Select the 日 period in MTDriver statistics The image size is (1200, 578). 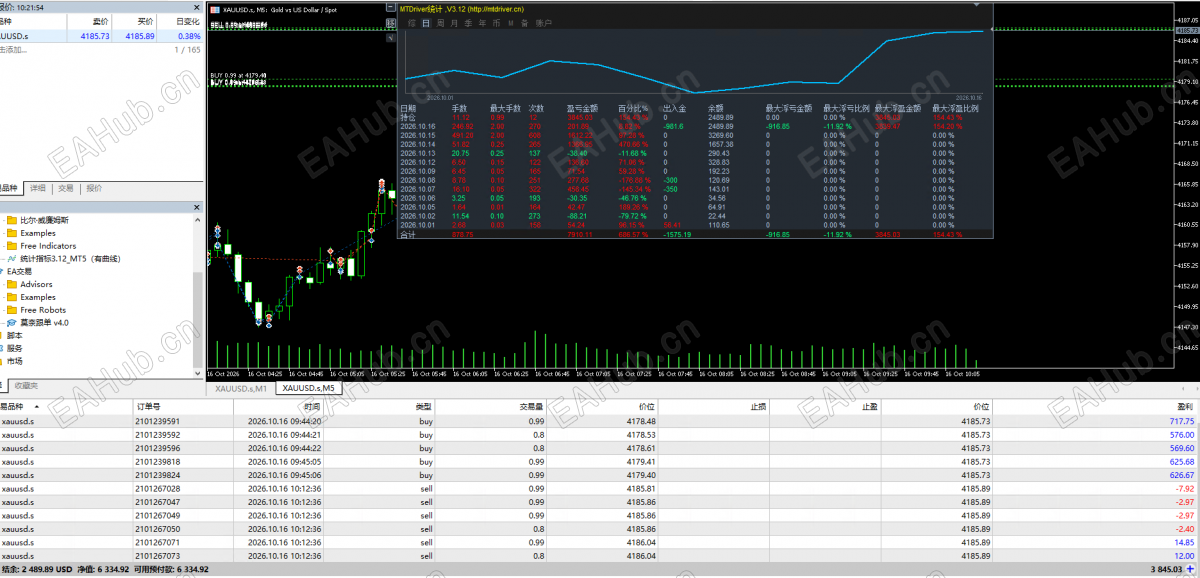click(x=426, y=22)
